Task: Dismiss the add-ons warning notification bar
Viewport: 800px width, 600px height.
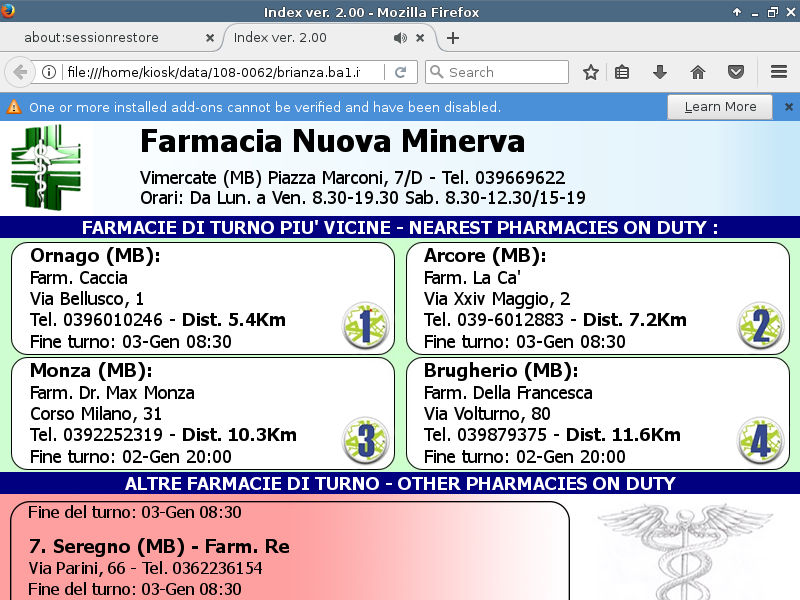Action: coord(788,107)
